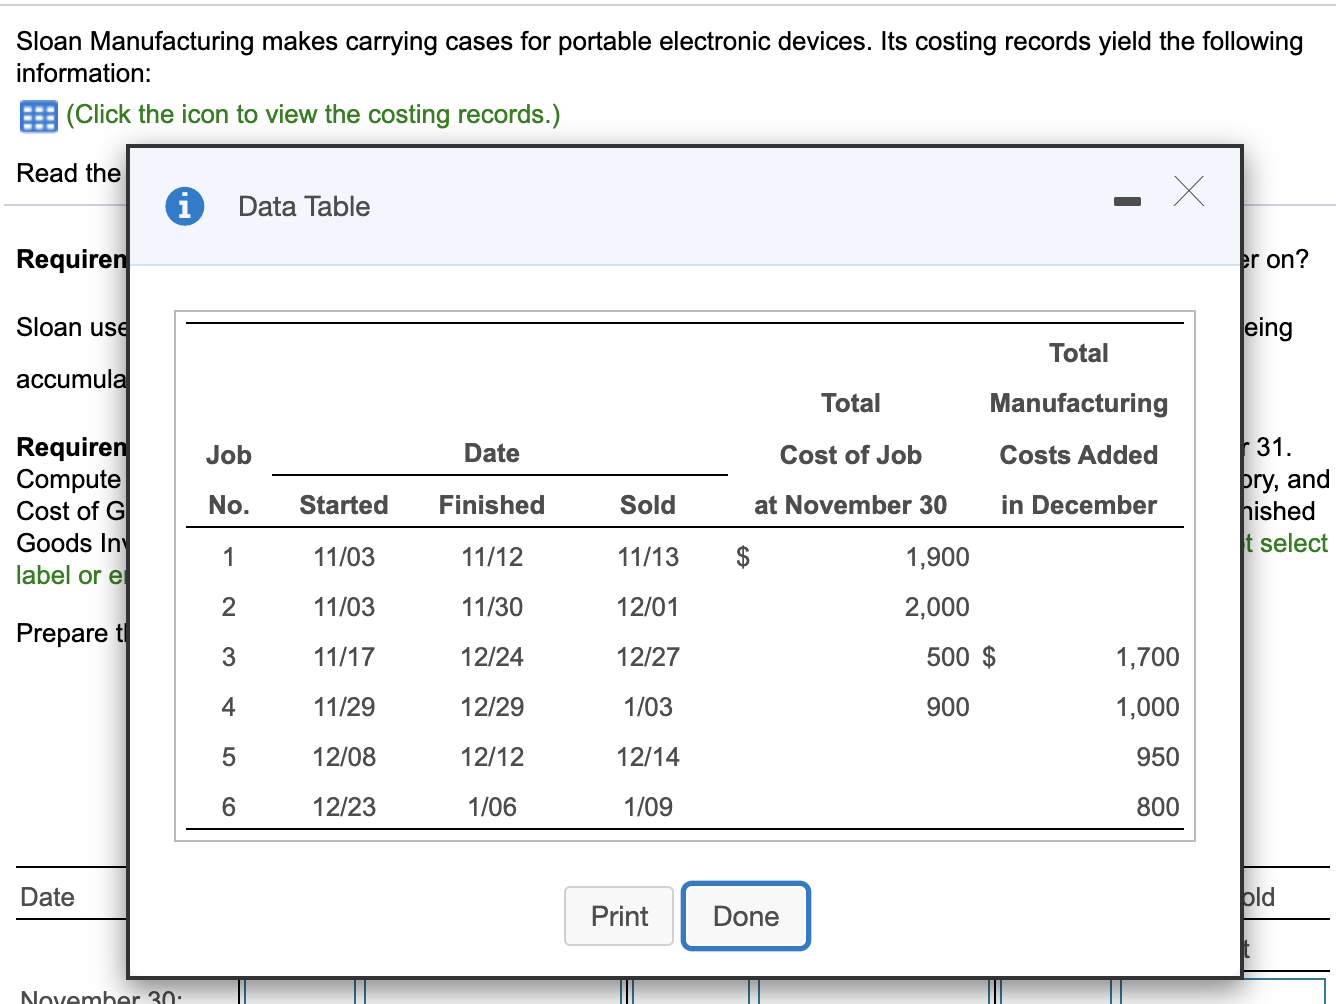Select the 950 December cost of Job 5
The width and height of the screenshot is (1336, 1004).
click(x=1158, y=757)
